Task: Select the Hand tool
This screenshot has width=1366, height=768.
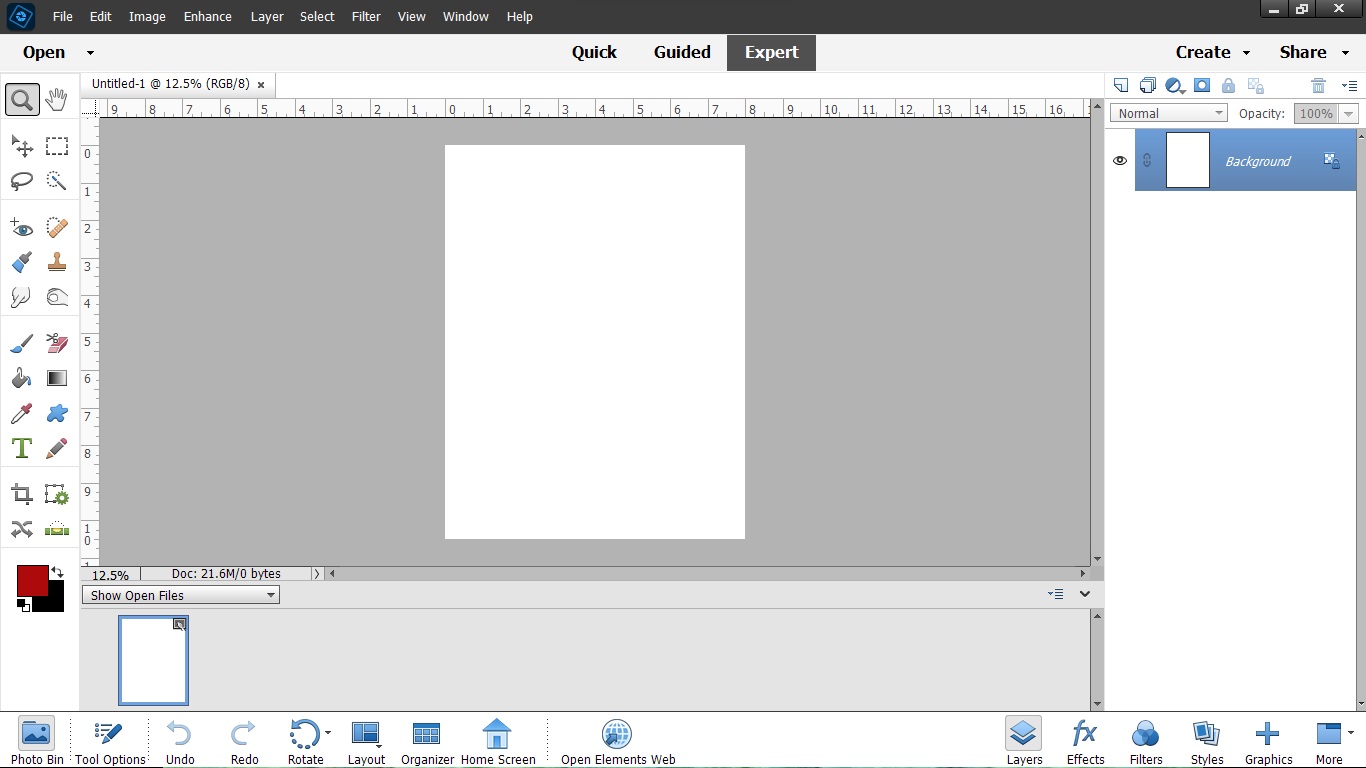Action: coord(57,99)
